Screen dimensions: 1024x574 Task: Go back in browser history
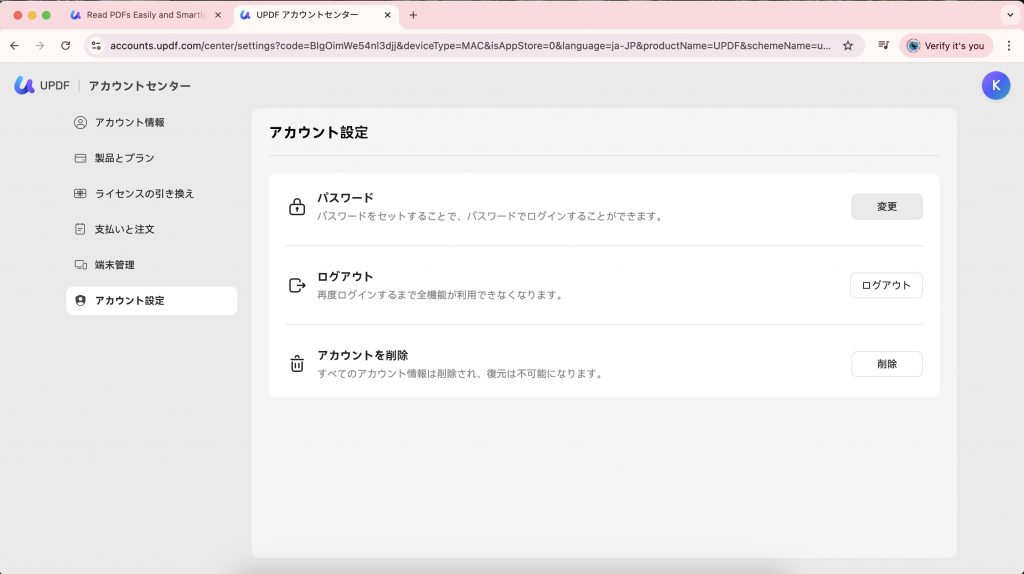14,46
